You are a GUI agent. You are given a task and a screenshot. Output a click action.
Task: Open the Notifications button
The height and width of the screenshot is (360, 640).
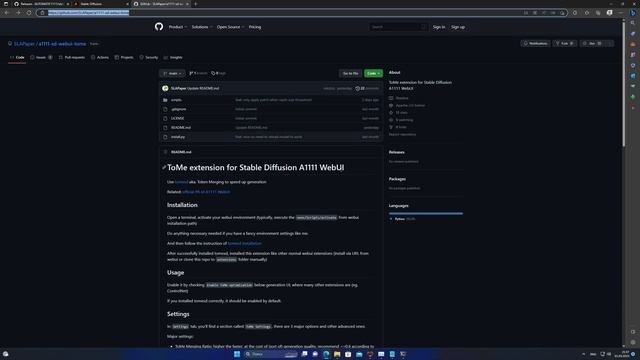click(535, 43)
